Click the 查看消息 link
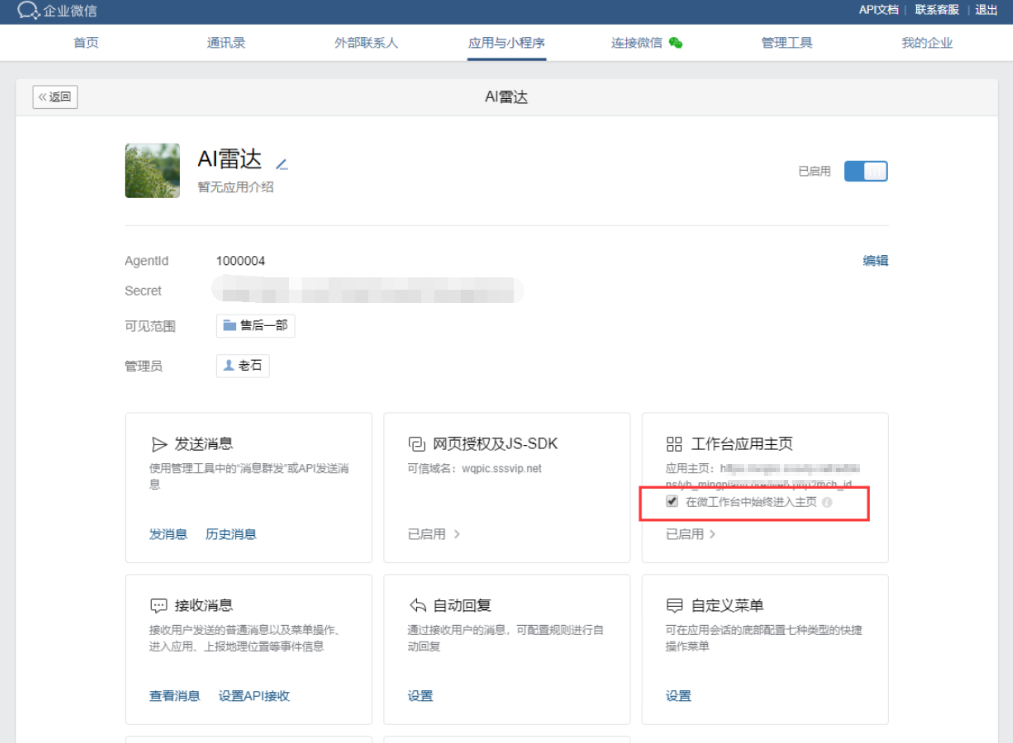The height and width of the screenshot is (743, 1013). point(174,695)
